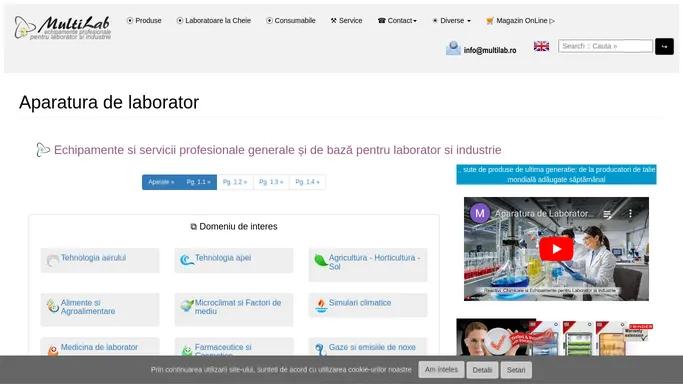Click the Alimente si Agroalimentare icon
This screenshot has height=384, width=683.
(52, 306)
